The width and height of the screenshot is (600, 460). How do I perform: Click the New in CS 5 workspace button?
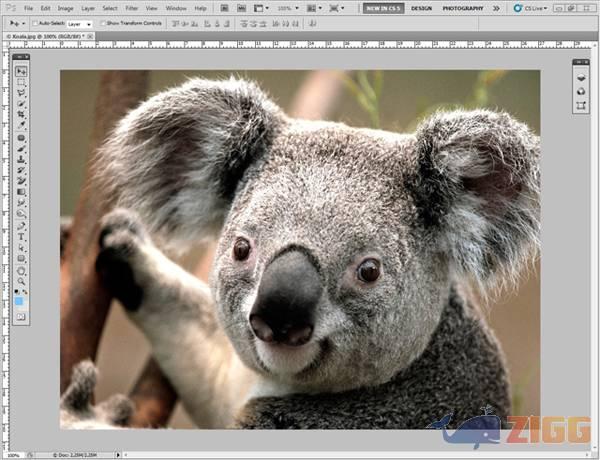(x=383, y=8)
